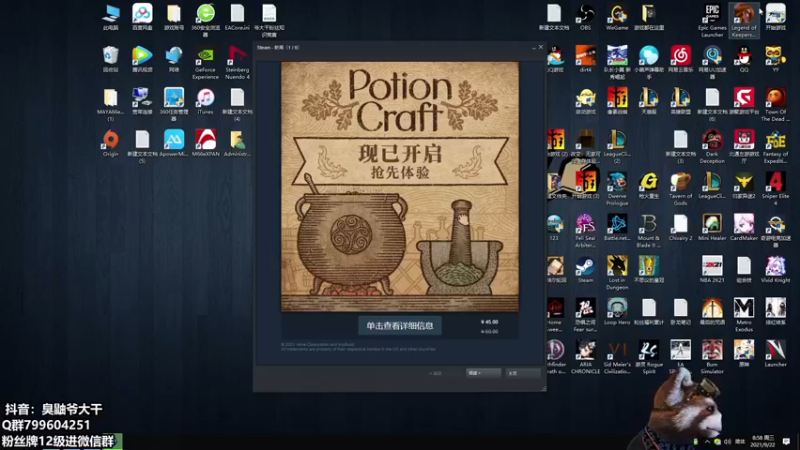
Task: Launch the QQ penguin shortcut
Action: pos(743,59)
